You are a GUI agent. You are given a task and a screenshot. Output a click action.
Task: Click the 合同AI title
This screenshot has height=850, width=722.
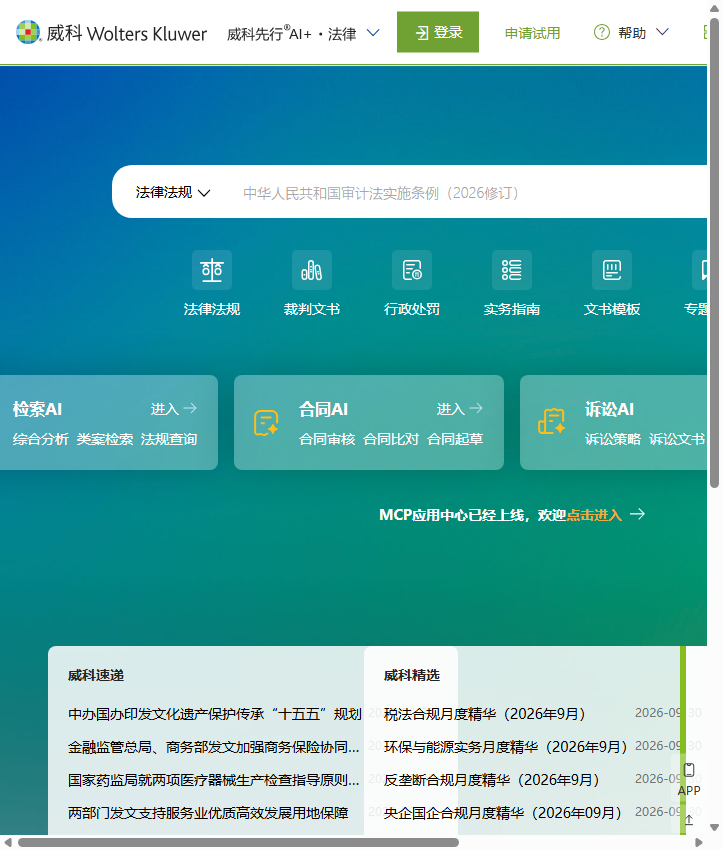click(x=324, y=409)
